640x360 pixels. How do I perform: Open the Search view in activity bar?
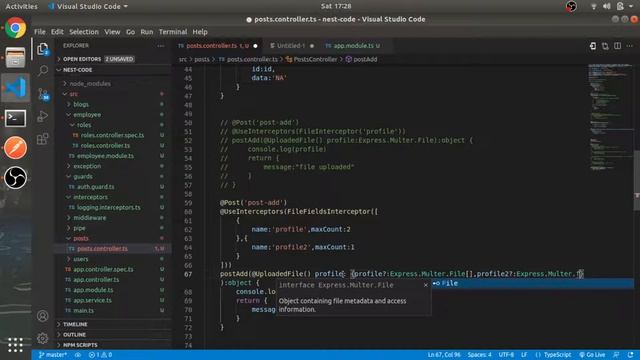point(43,71)
